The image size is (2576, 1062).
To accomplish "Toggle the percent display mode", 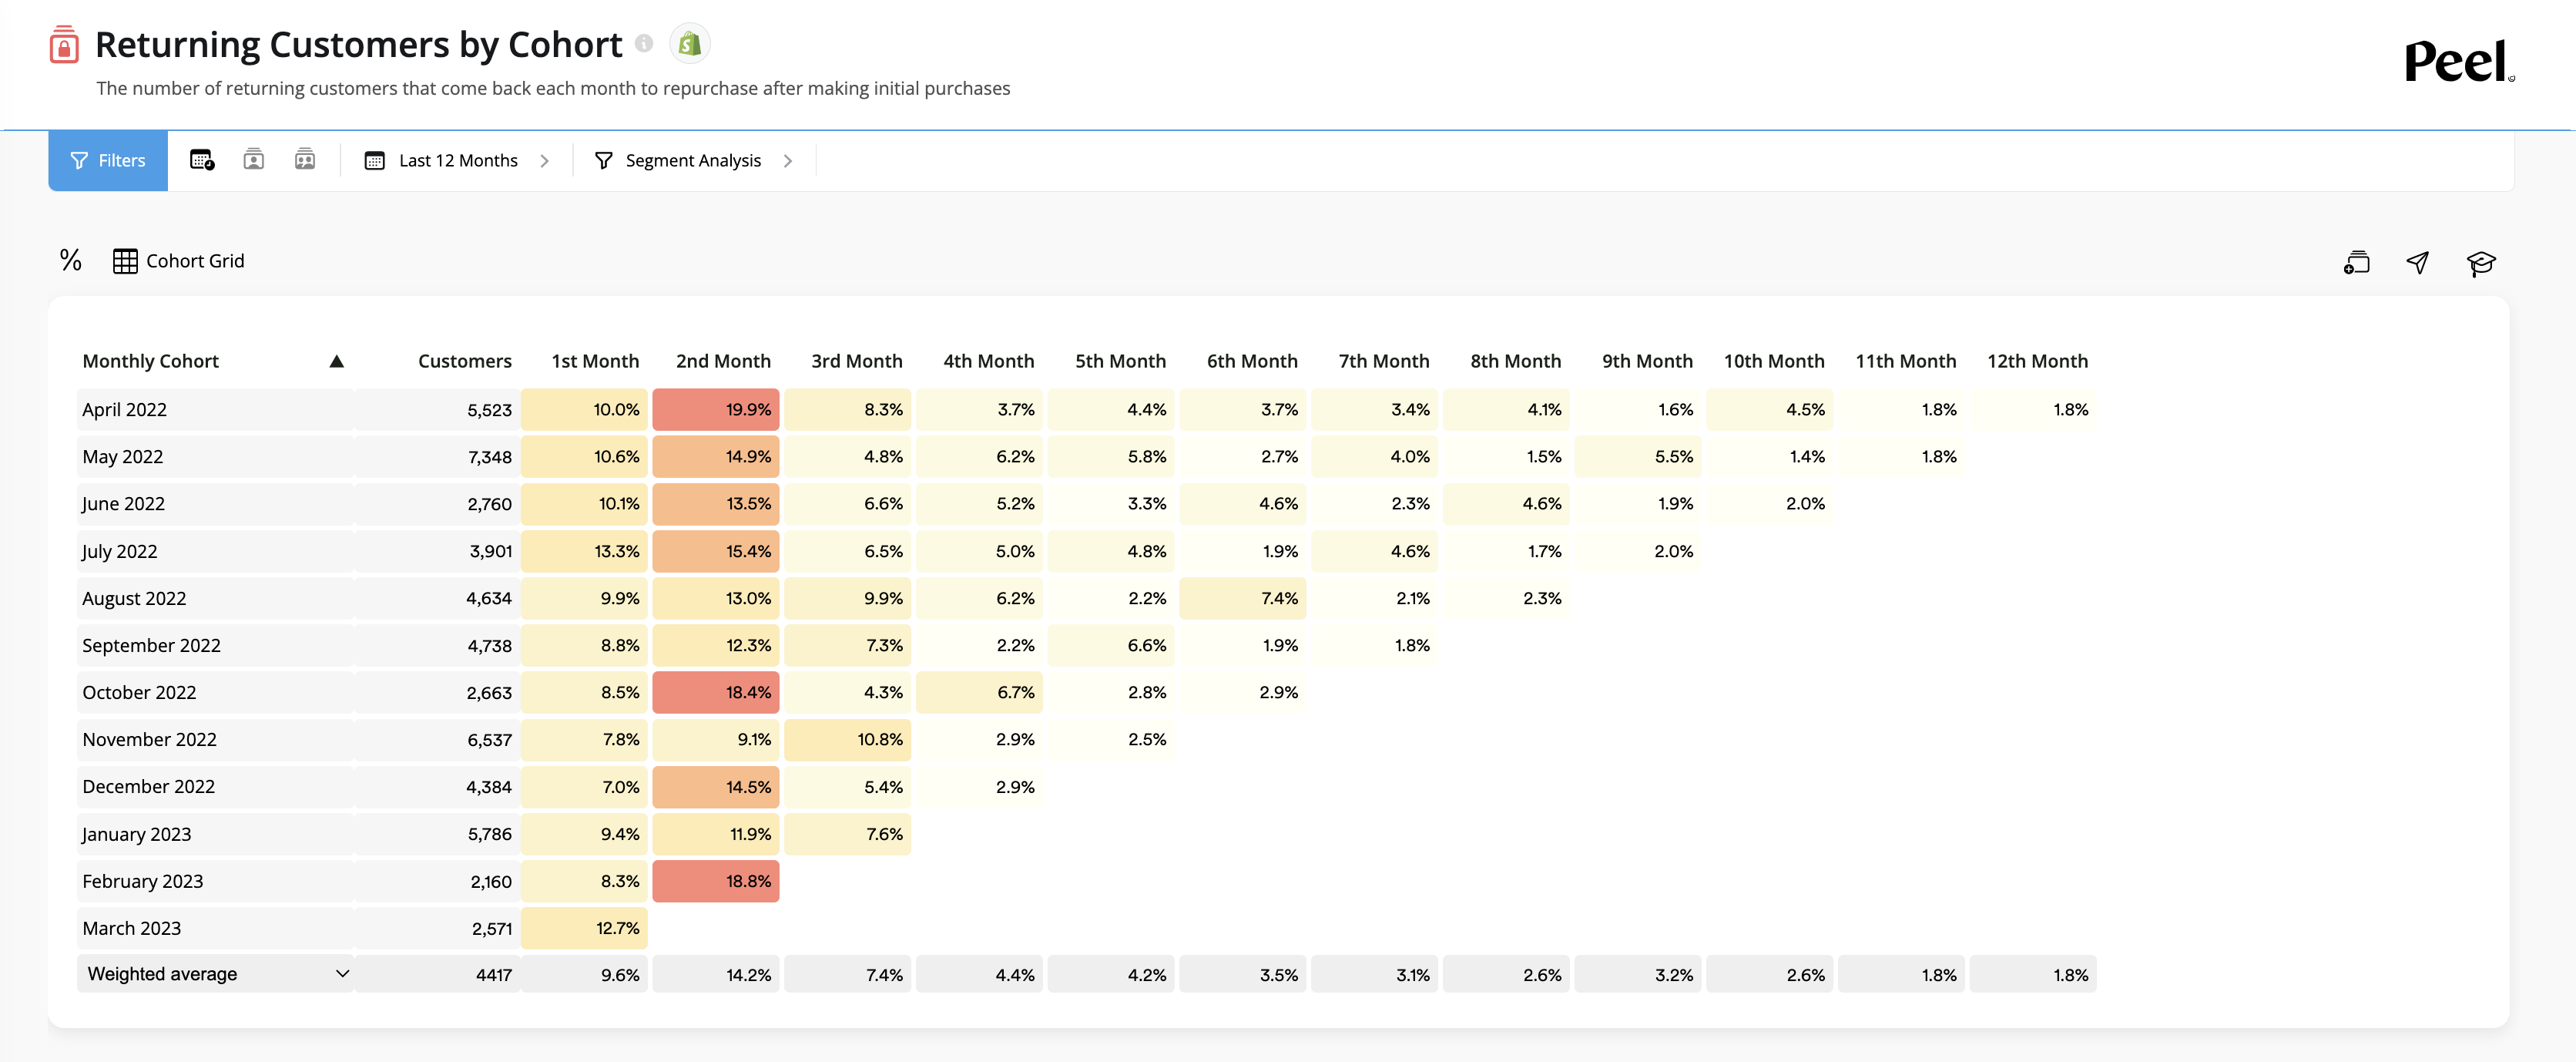I will tap(71, 261).
